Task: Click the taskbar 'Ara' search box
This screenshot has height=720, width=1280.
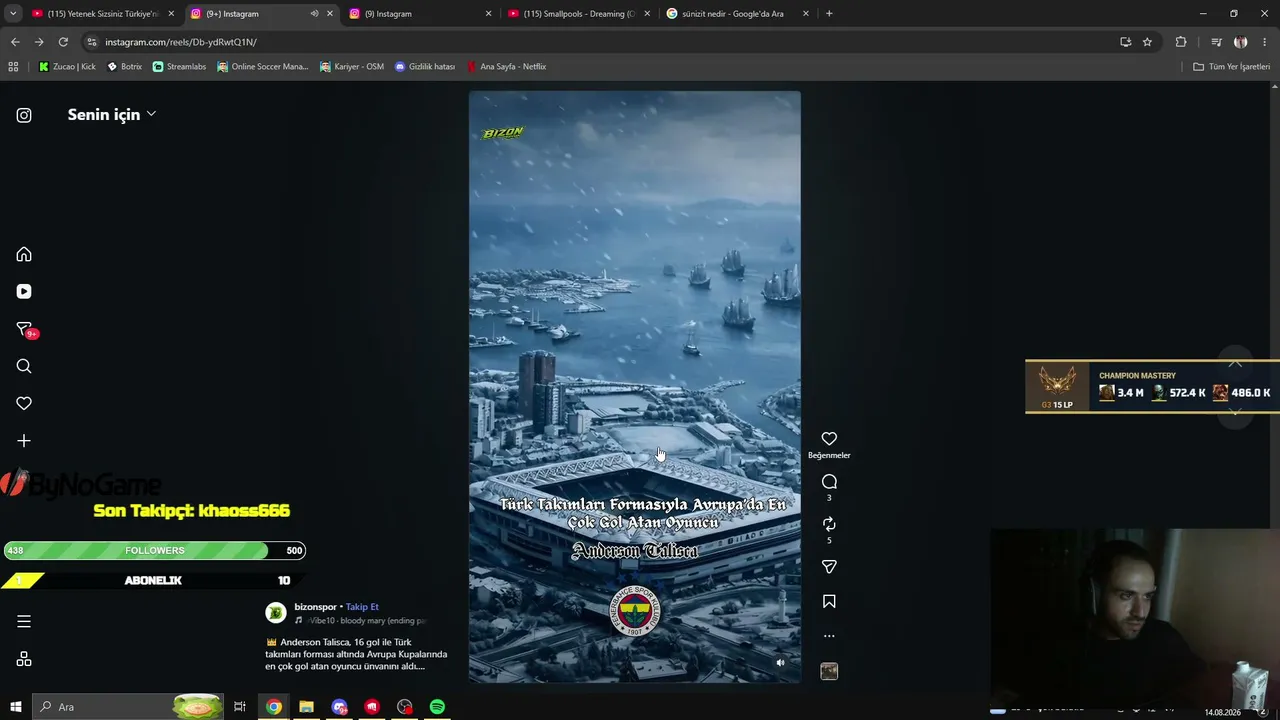Action: pos(127,707)
